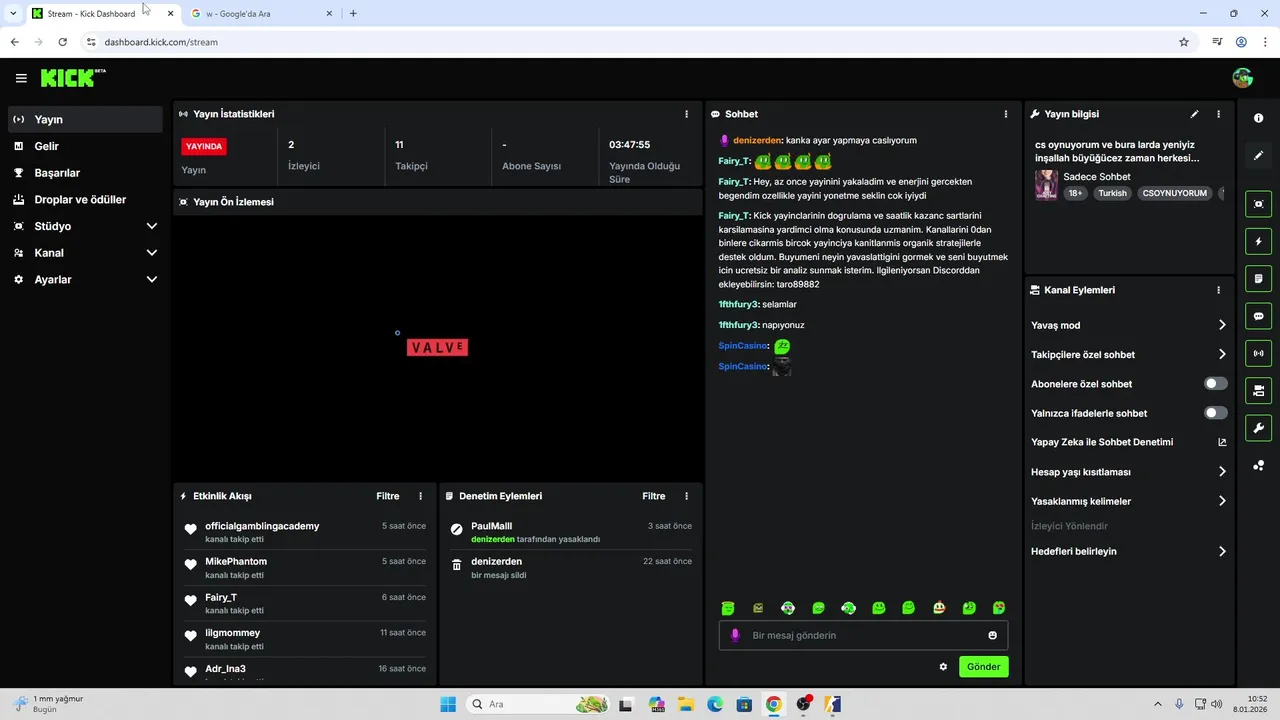Image resolution: width=1280 pixels, height=720 pixels.
Task: Open Yasaklanmış kelimeler settings
Action: [1128, 501]
